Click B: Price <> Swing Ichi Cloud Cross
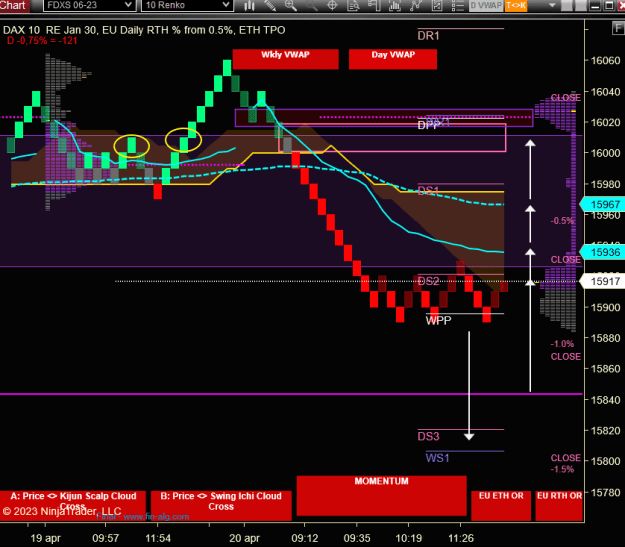 pyautogui.click(x=221, y=506)
